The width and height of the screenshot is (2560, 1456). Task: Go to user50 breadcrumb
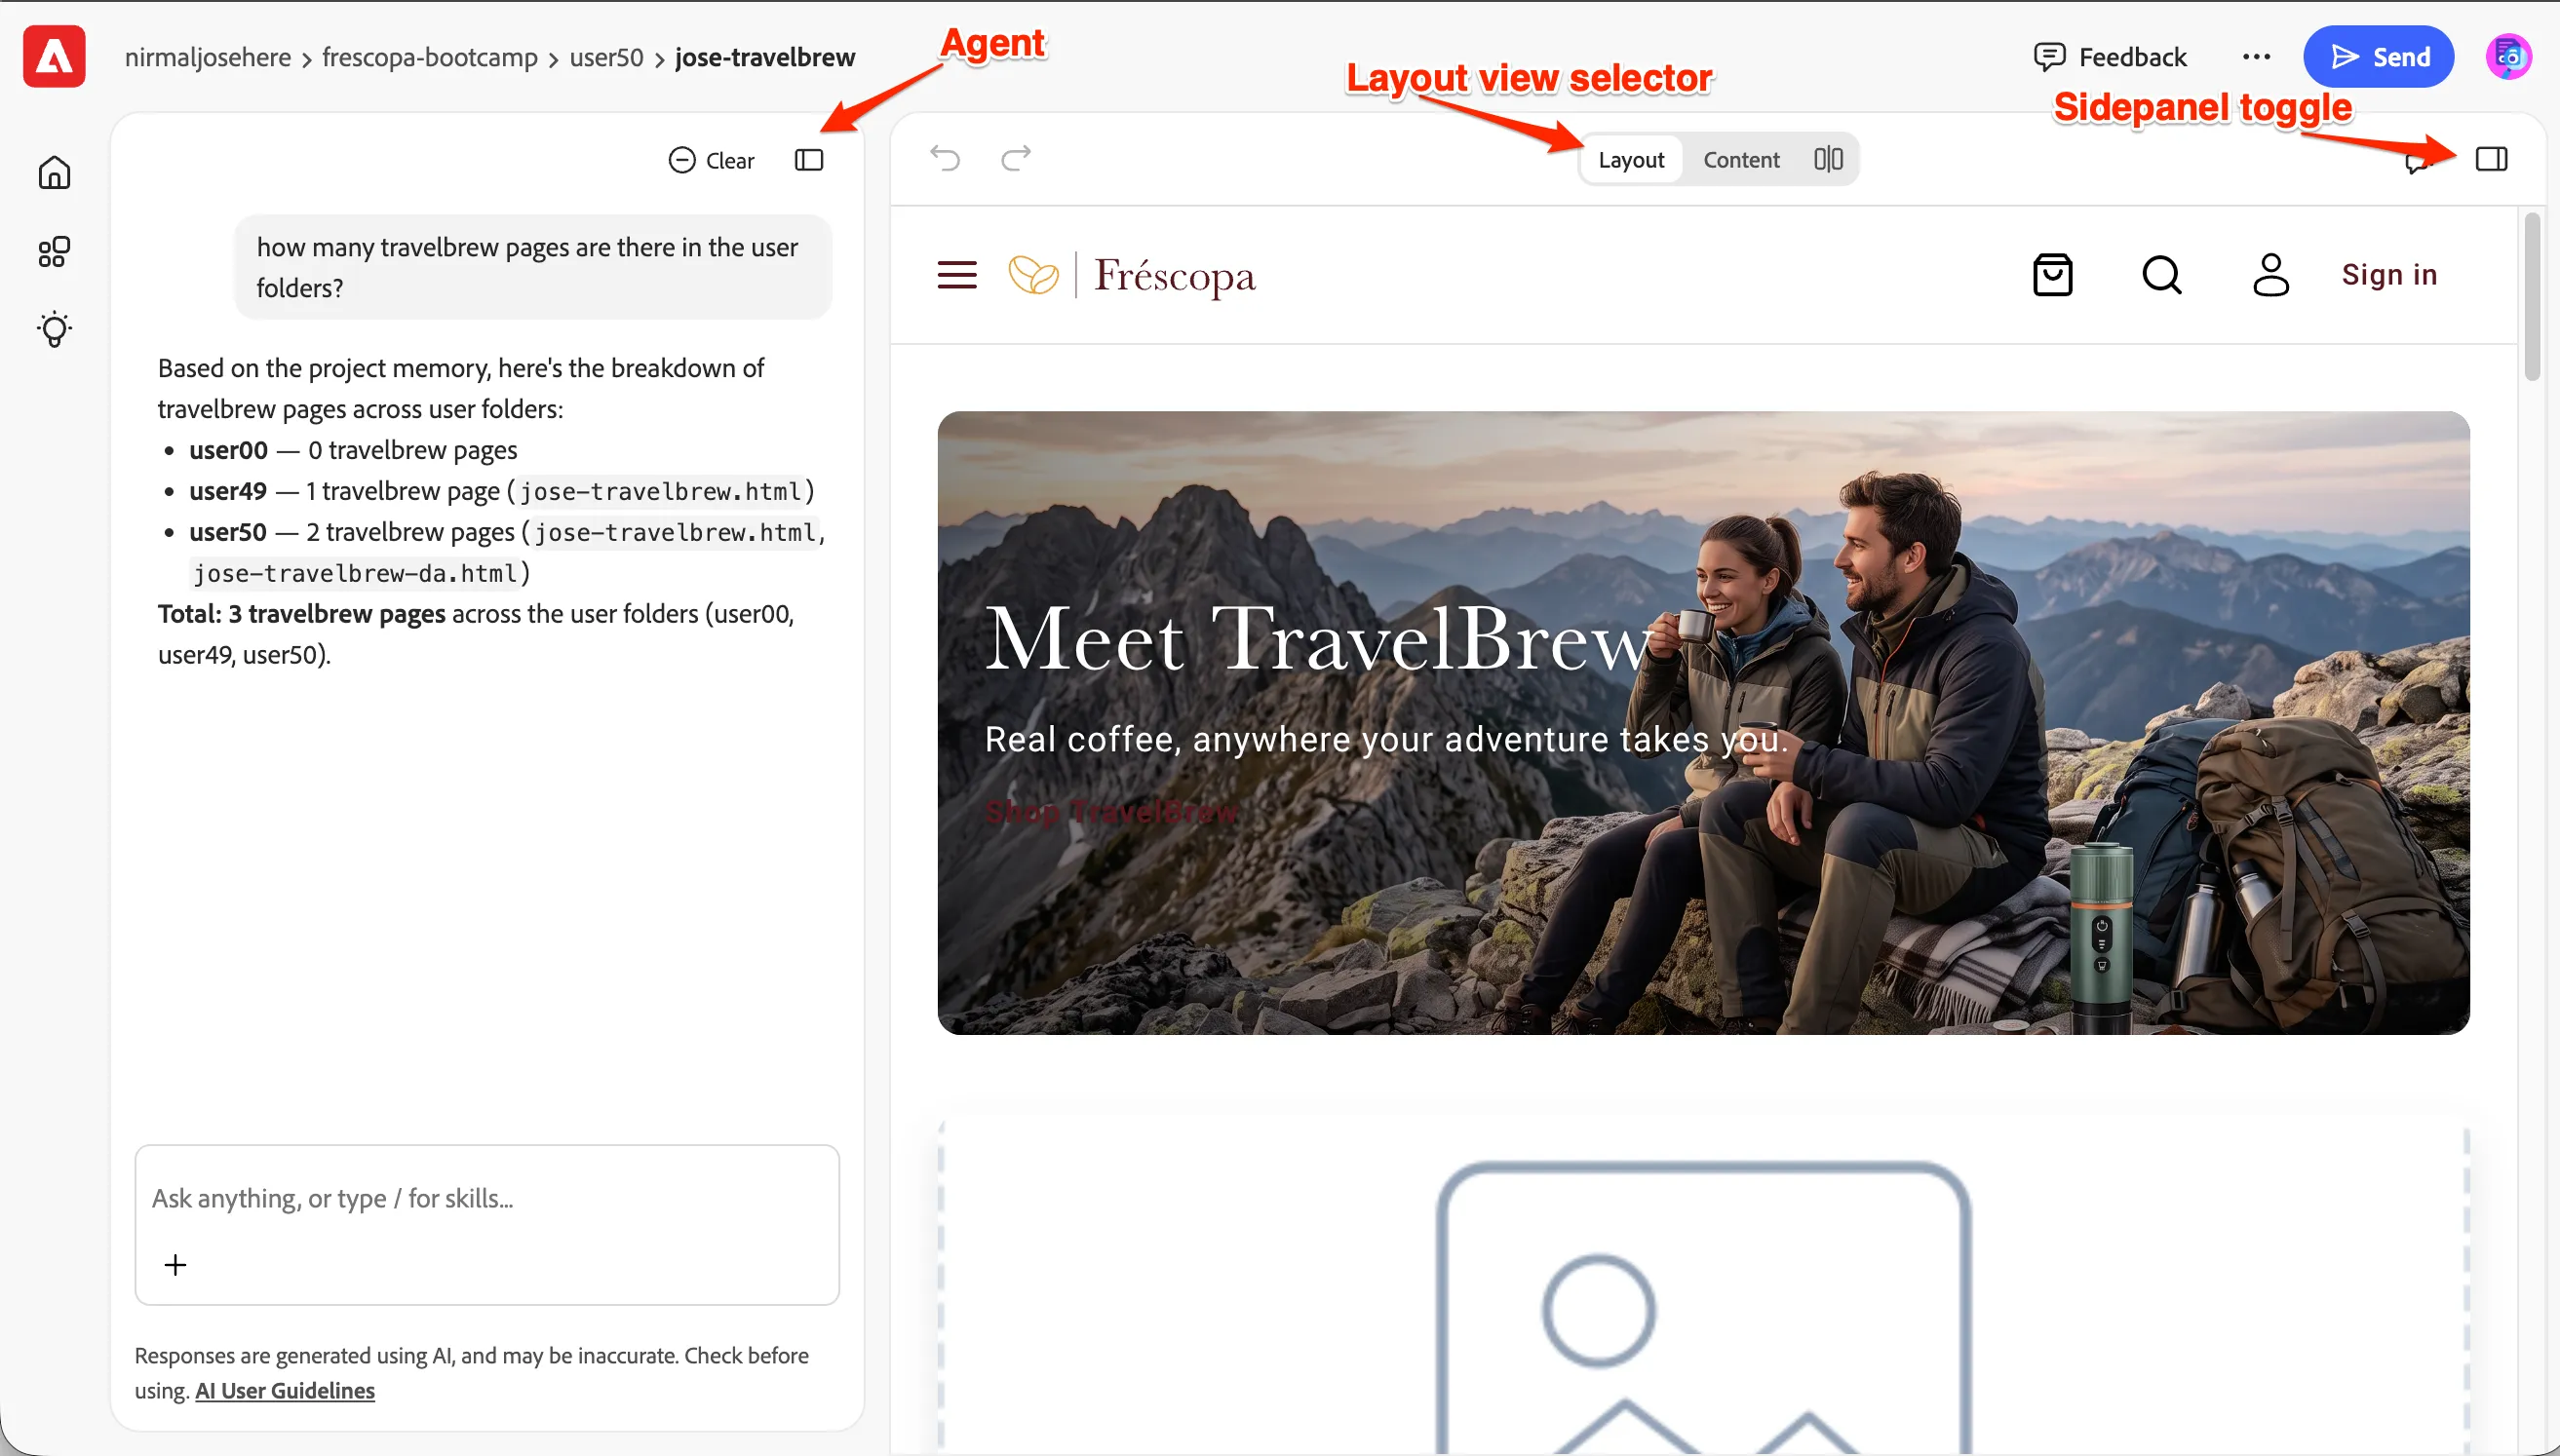click(x=606, y=57)
